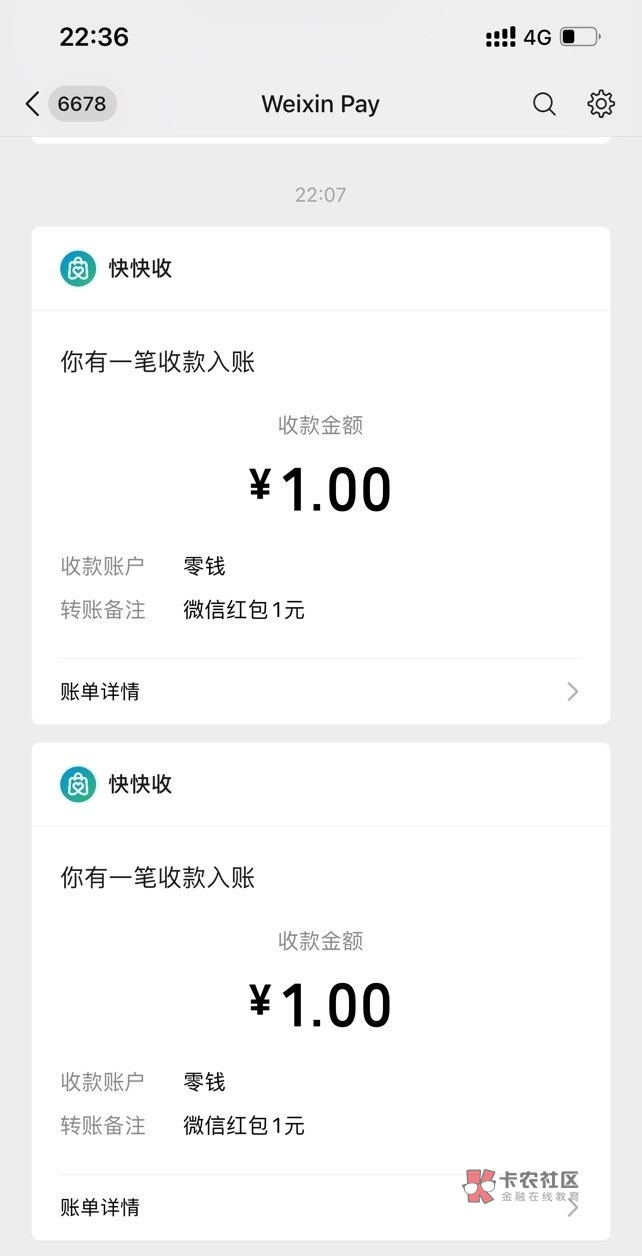This screenshot has height=1256, width=642.
Task: Tap the first card's 你有一笔收款入账 heading
Action: pos(158,362)
